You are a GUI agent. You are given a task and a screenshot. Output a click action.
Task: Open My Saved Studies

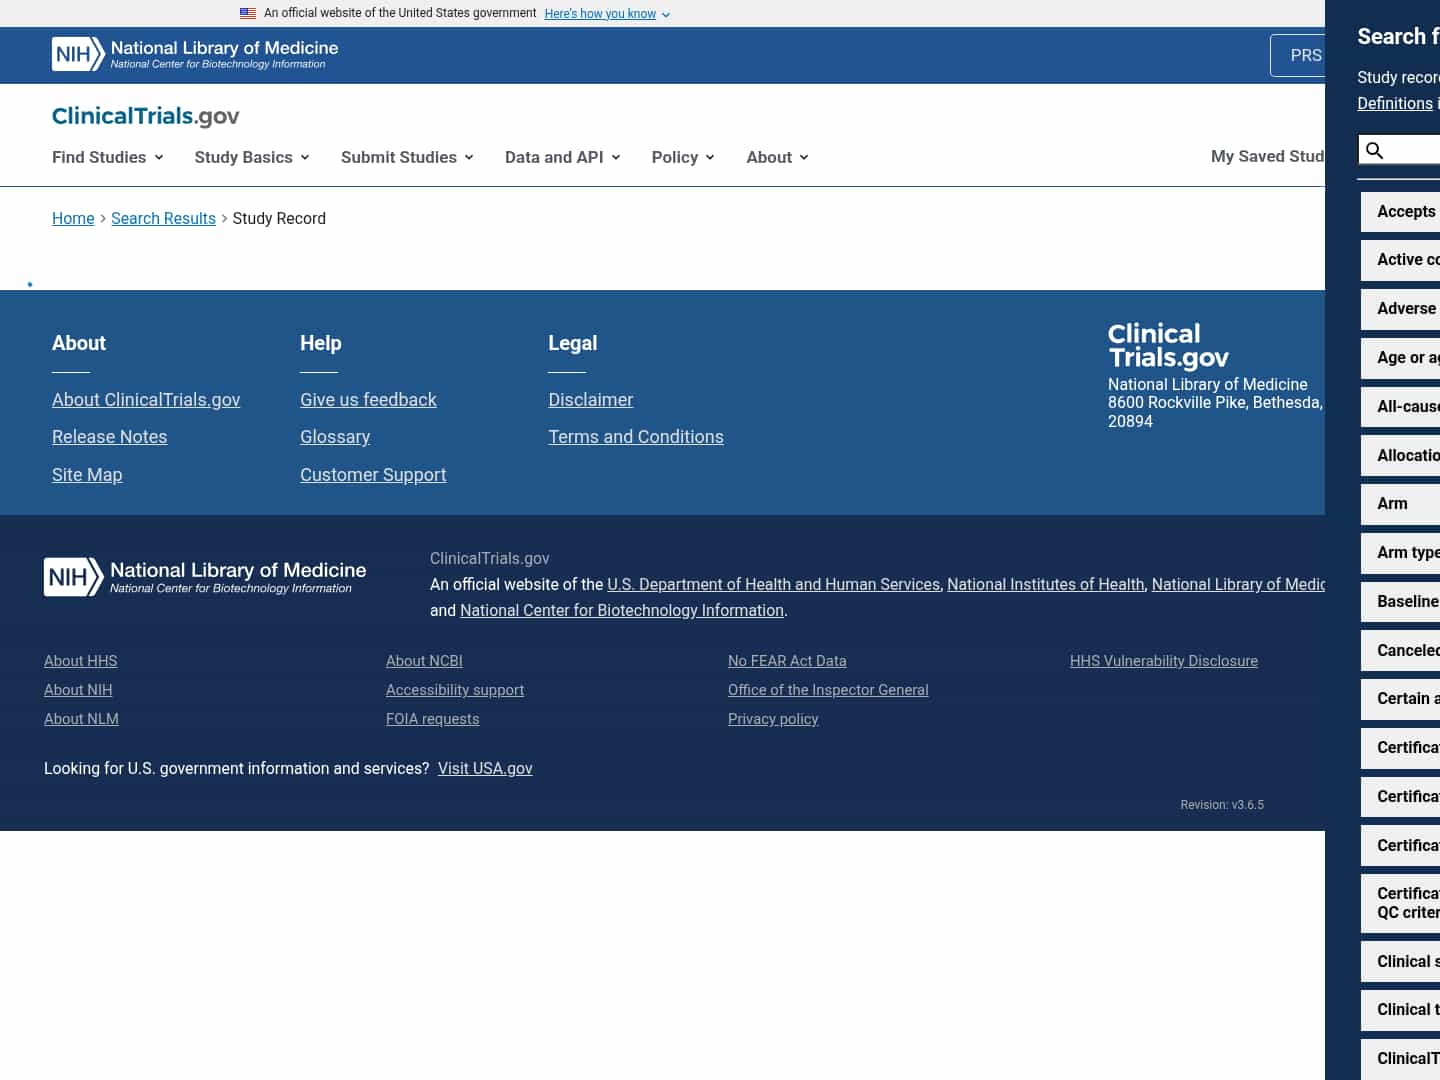point(1267,156)
